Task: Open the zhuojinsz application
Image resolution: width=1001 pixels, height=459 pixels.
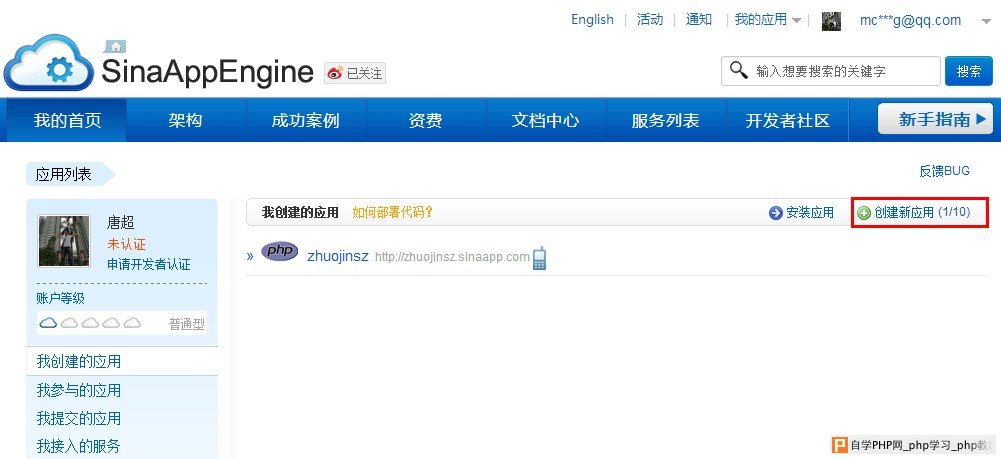Action: tap(338, 257)
